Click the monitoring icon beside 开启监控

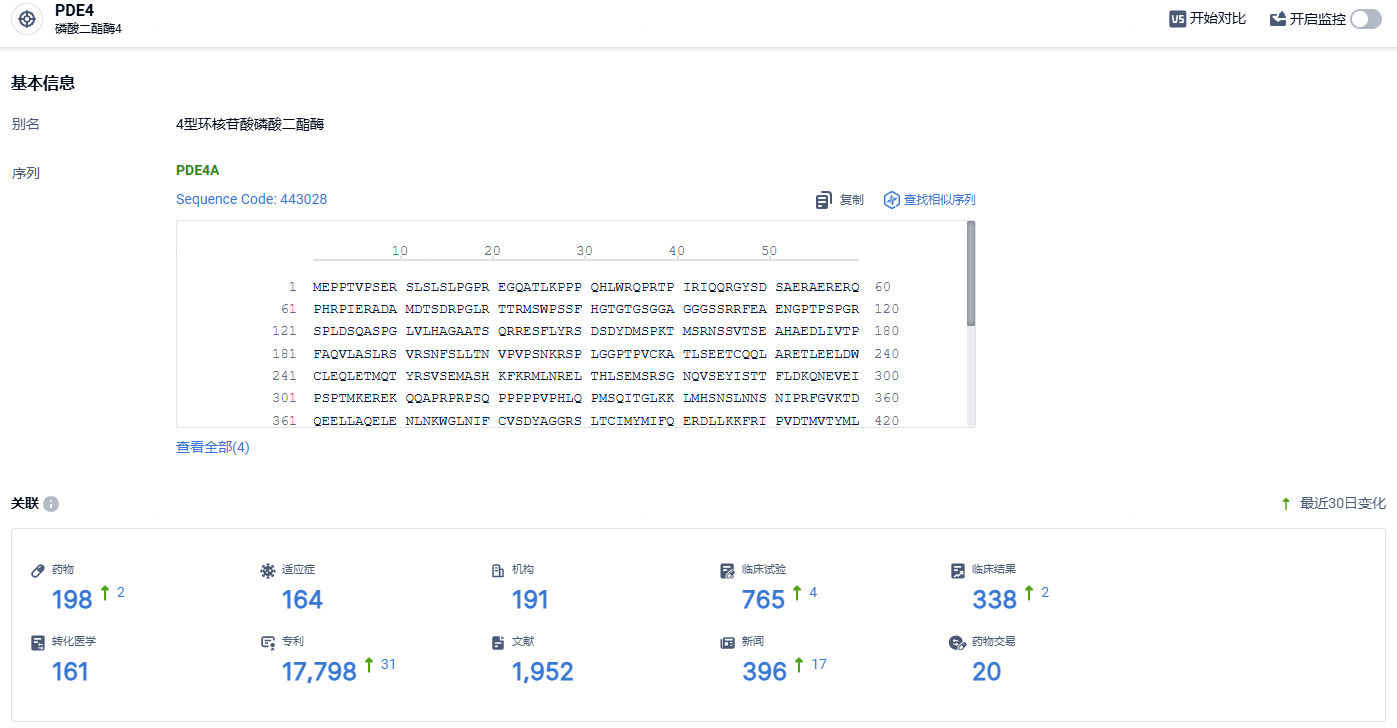1278,19
